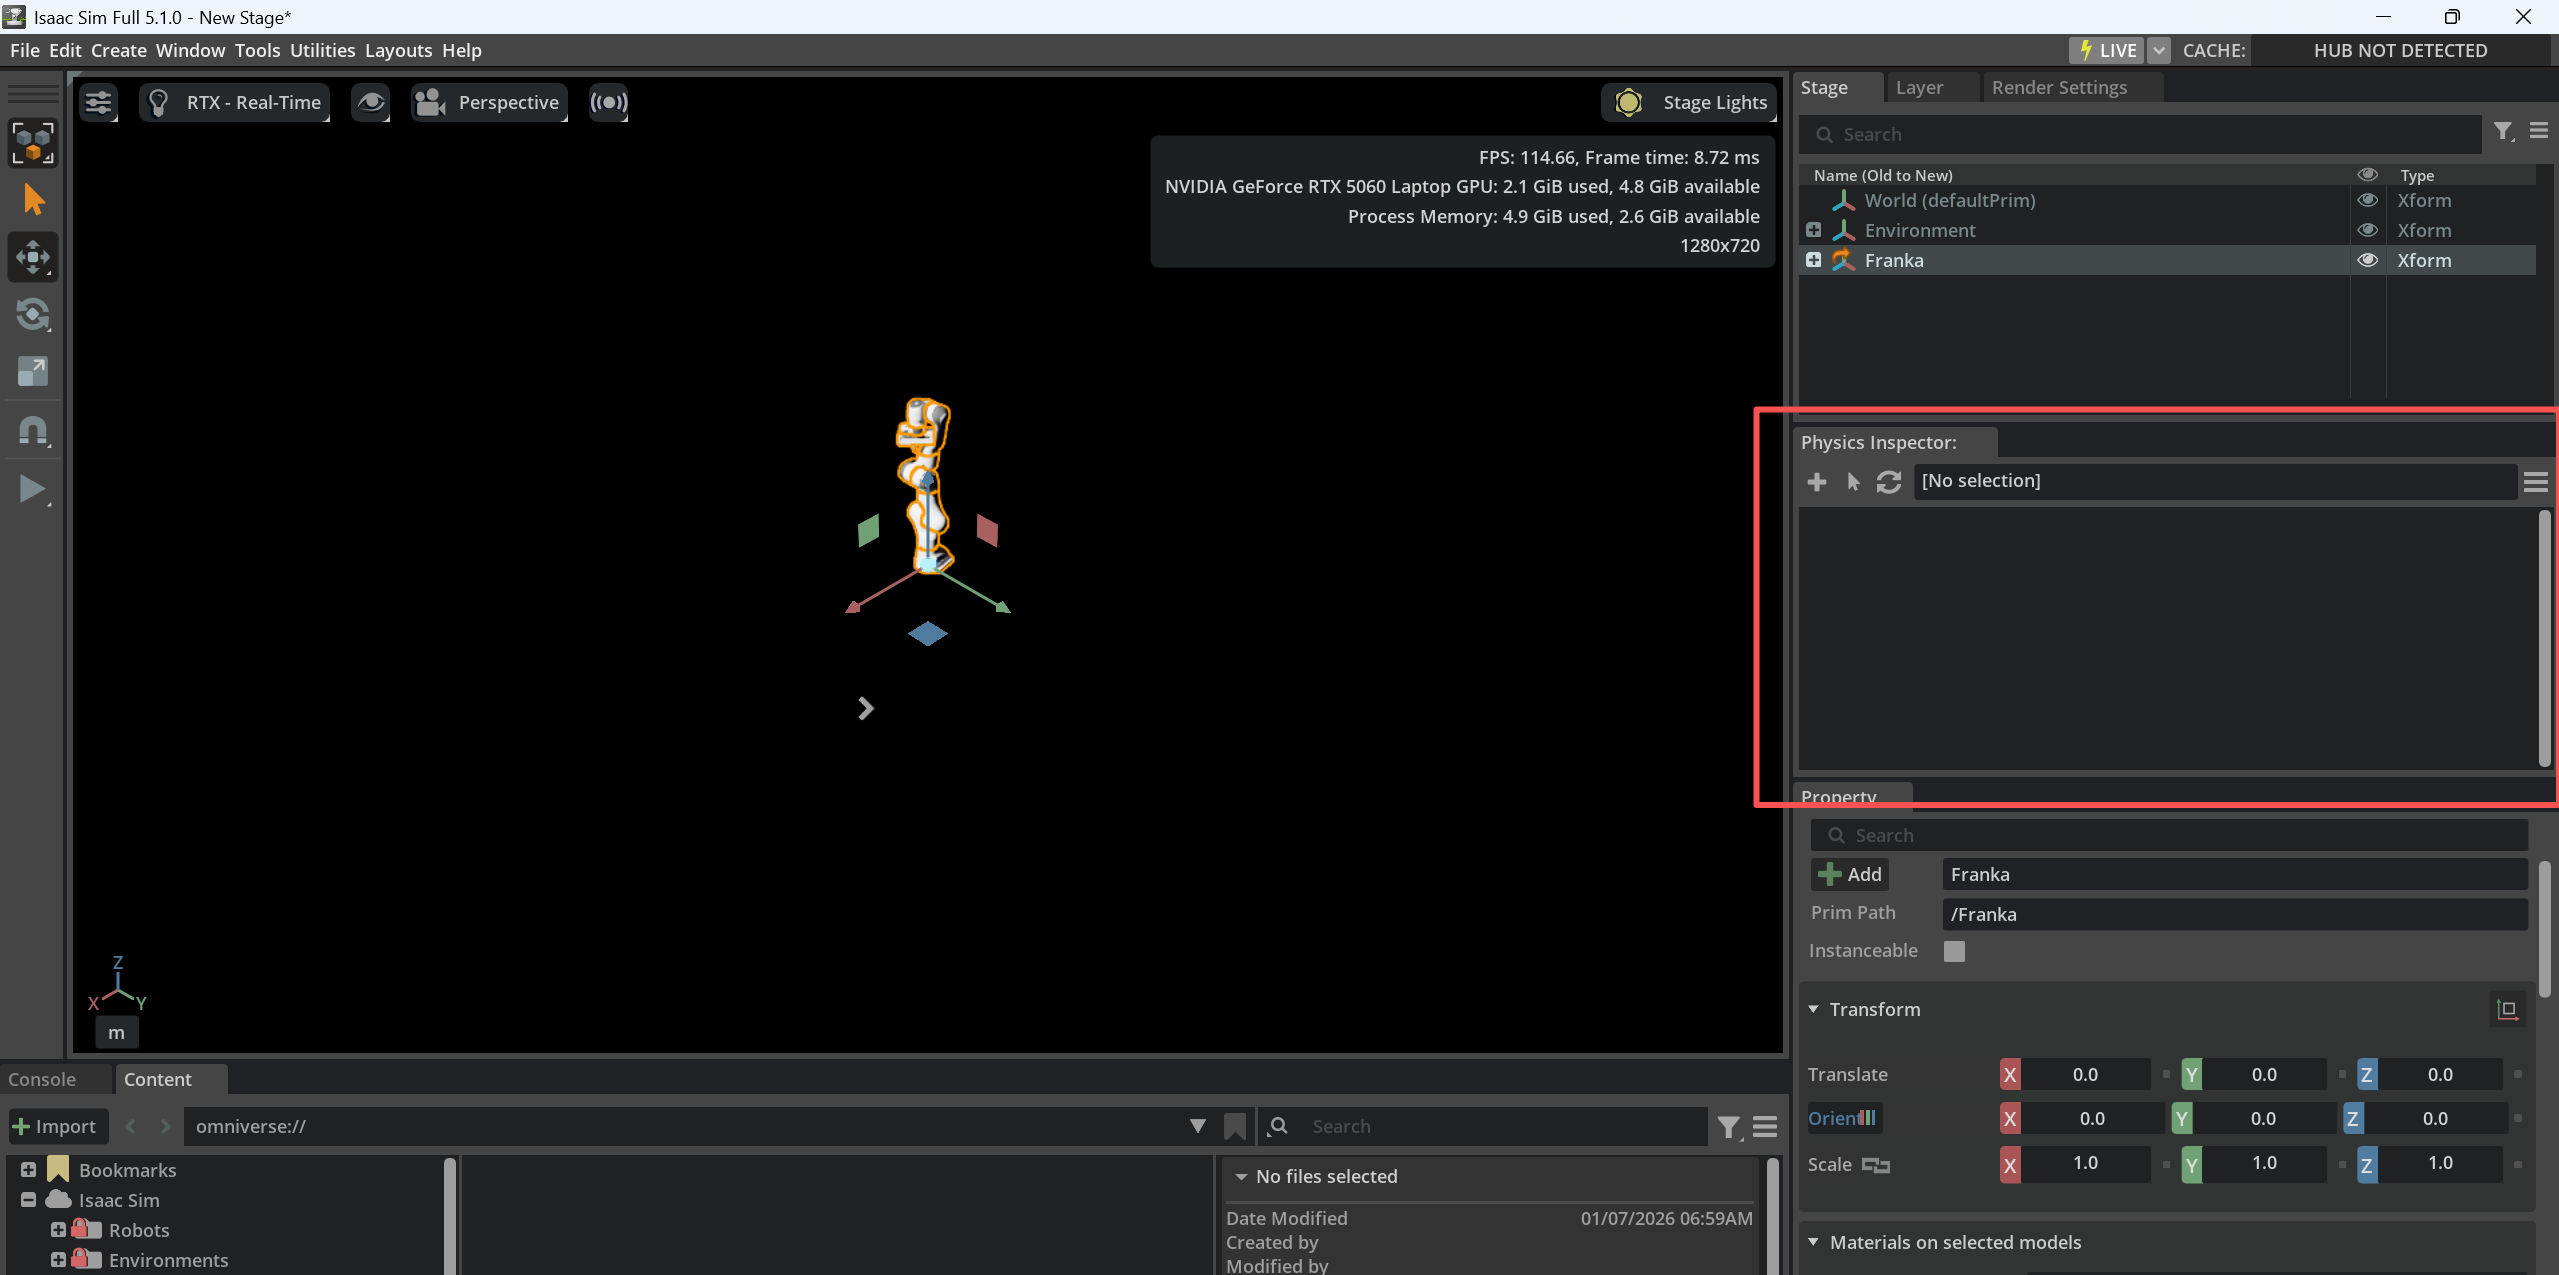Check the Instanceable checkbox
This screenshot has height=1275, width=2559.
pos(1954,951)
